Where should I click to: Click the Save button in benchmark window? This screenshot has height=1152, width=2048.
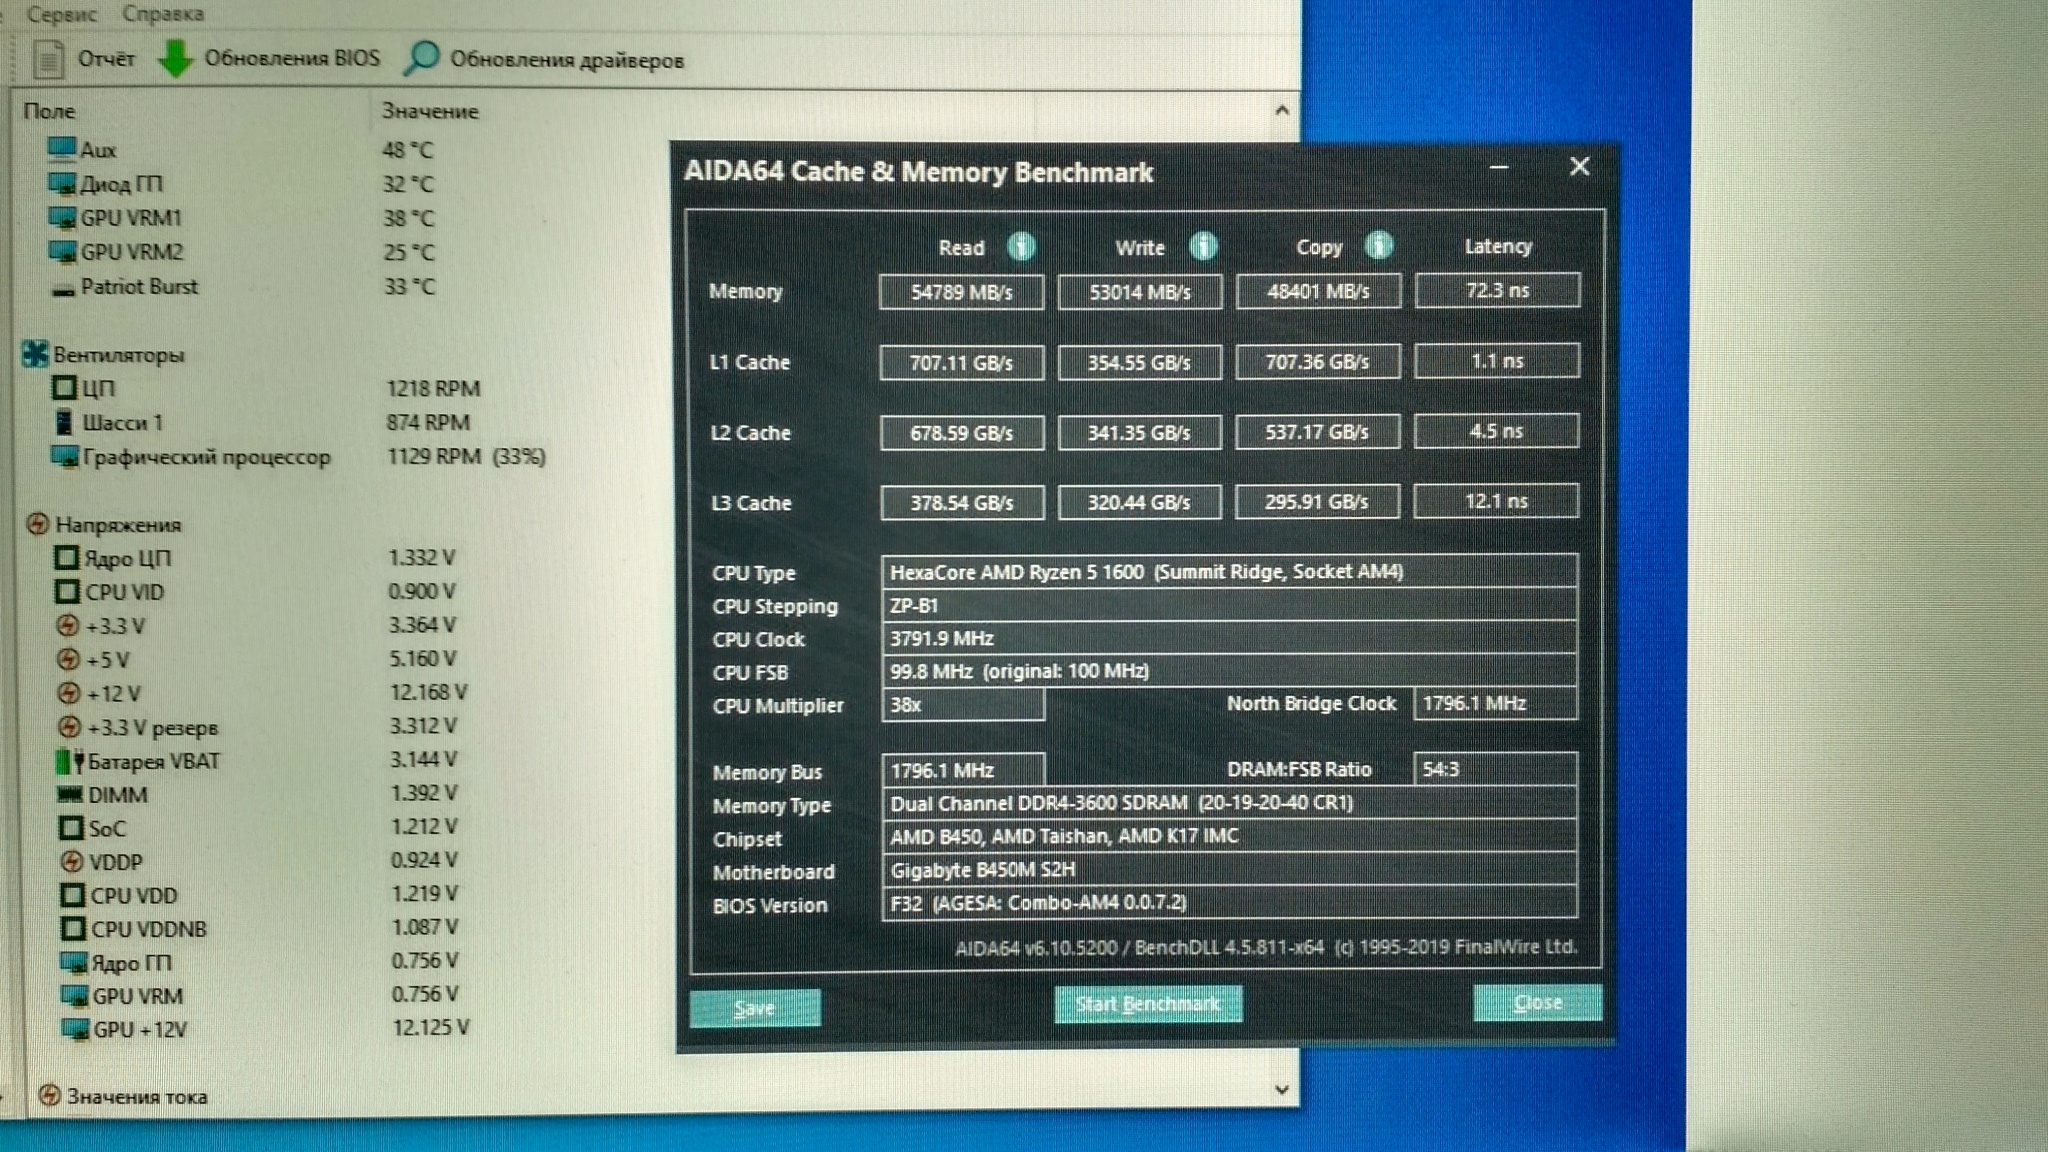click(x=755, y=1007)
